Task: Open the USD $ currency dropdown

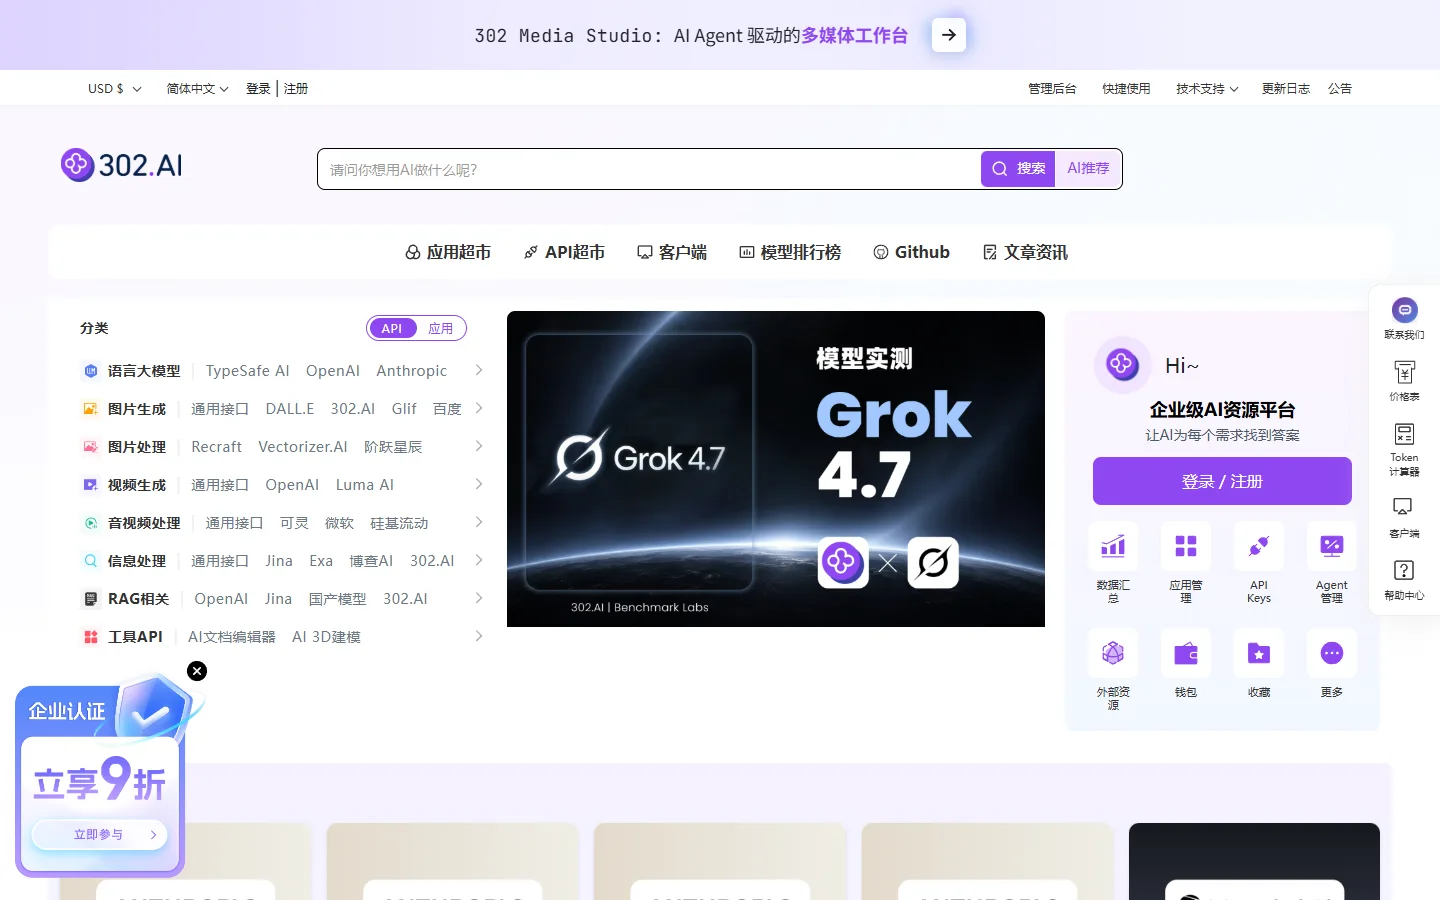Action: pyautogui.click(x=114, y=89)
